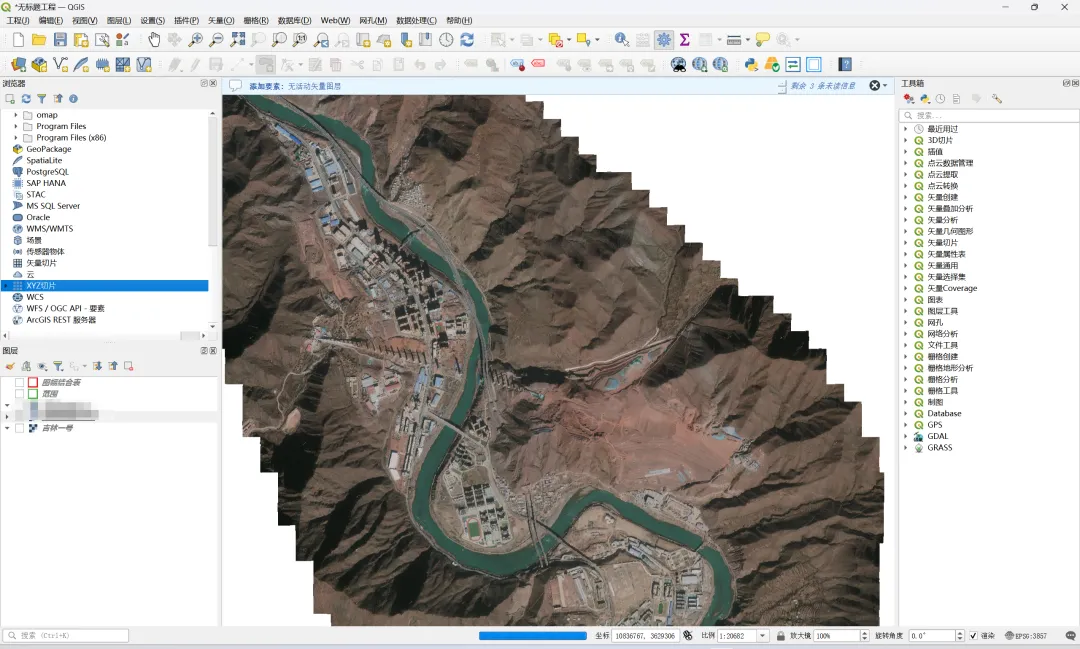Open Python Console icon

tap(751, 65)
